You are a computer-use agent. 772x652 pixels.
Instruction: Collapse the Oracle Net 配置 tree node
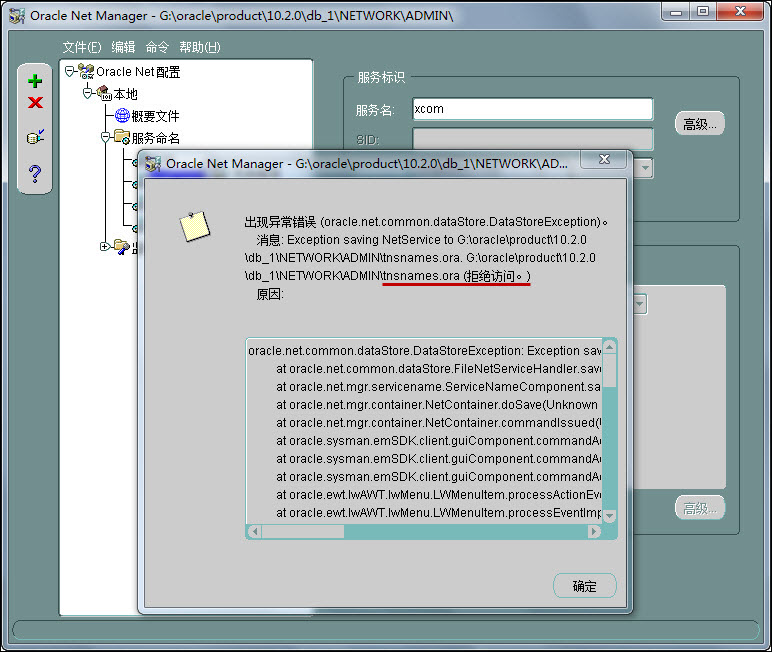pos(69,72)
